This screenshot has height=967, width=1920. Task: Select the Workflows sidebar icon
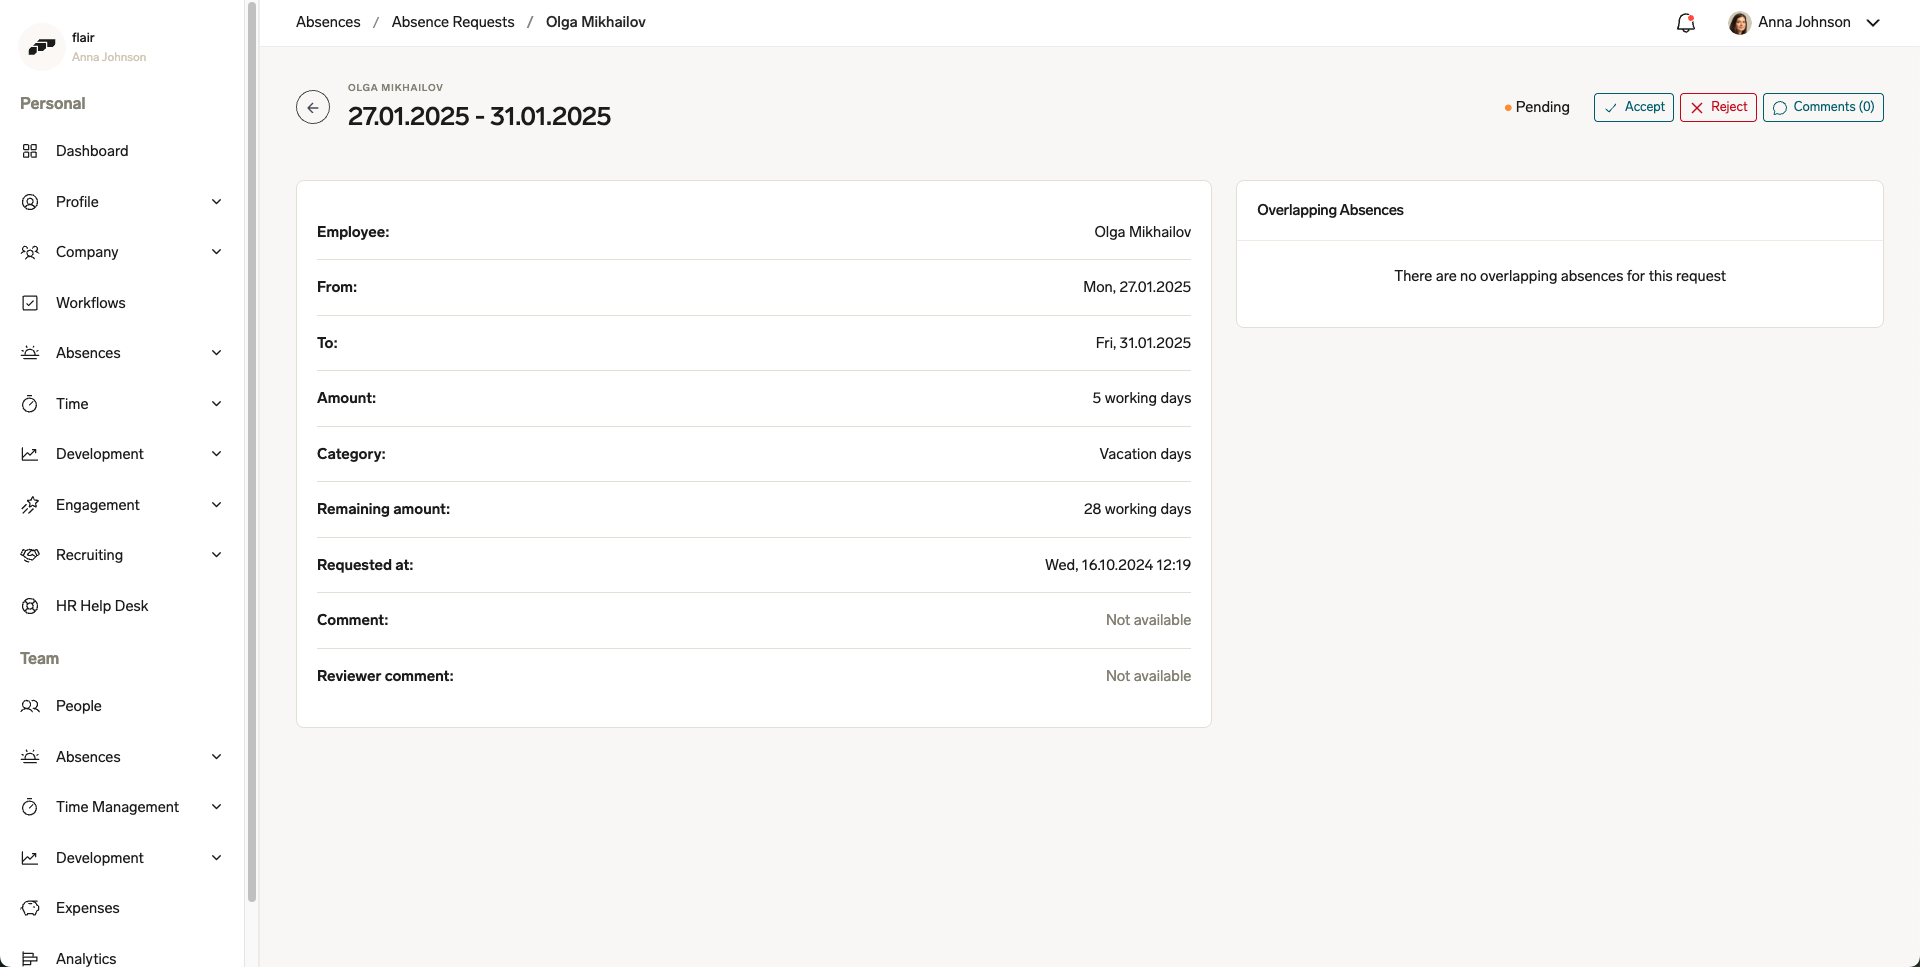tap(30, 302)
